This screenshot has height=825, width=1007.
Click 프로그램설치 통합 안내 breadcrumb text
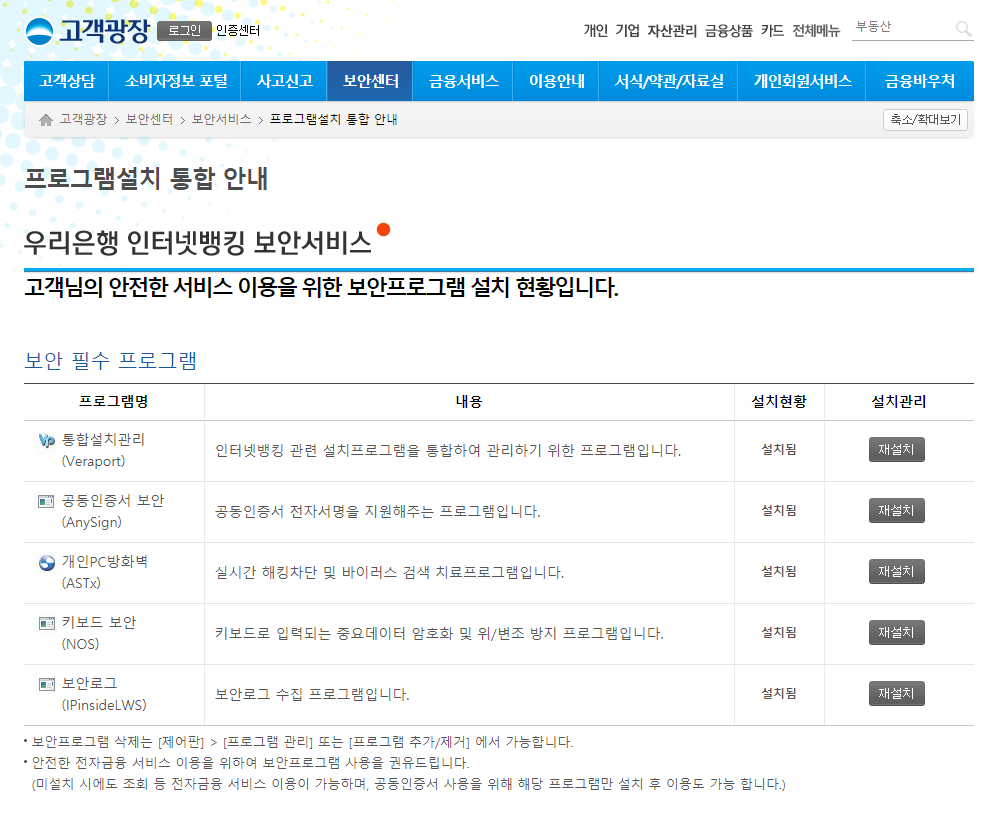point(334,119)
